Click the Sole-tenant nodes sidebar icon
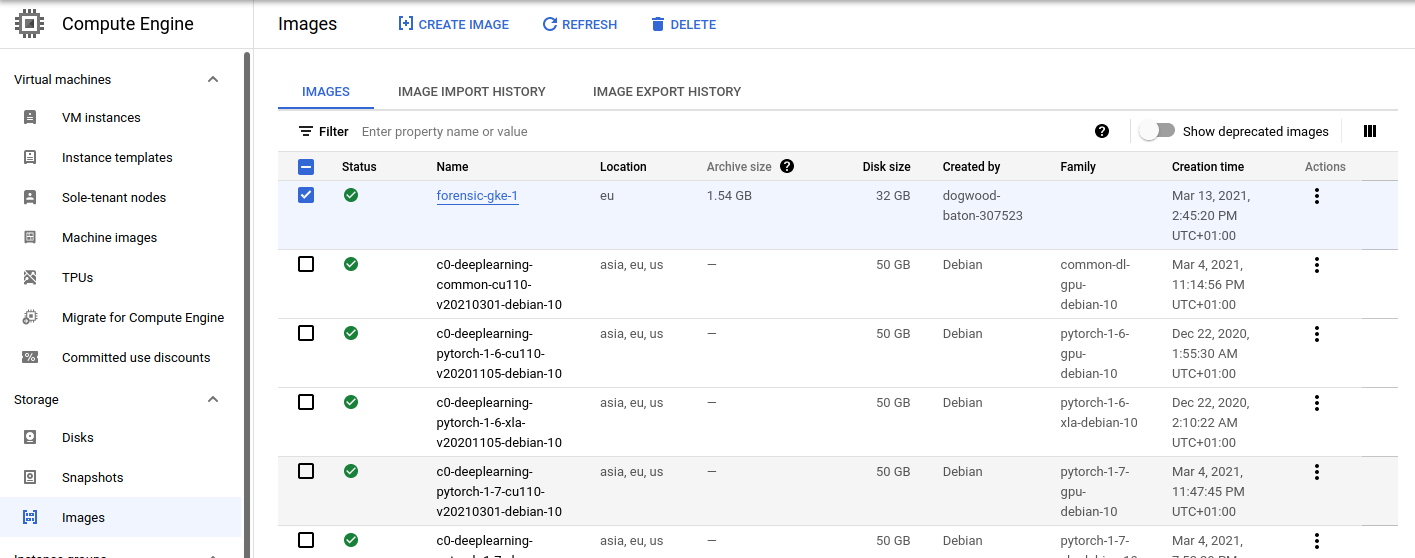The image size is (1415, 558). click(30, 197)
